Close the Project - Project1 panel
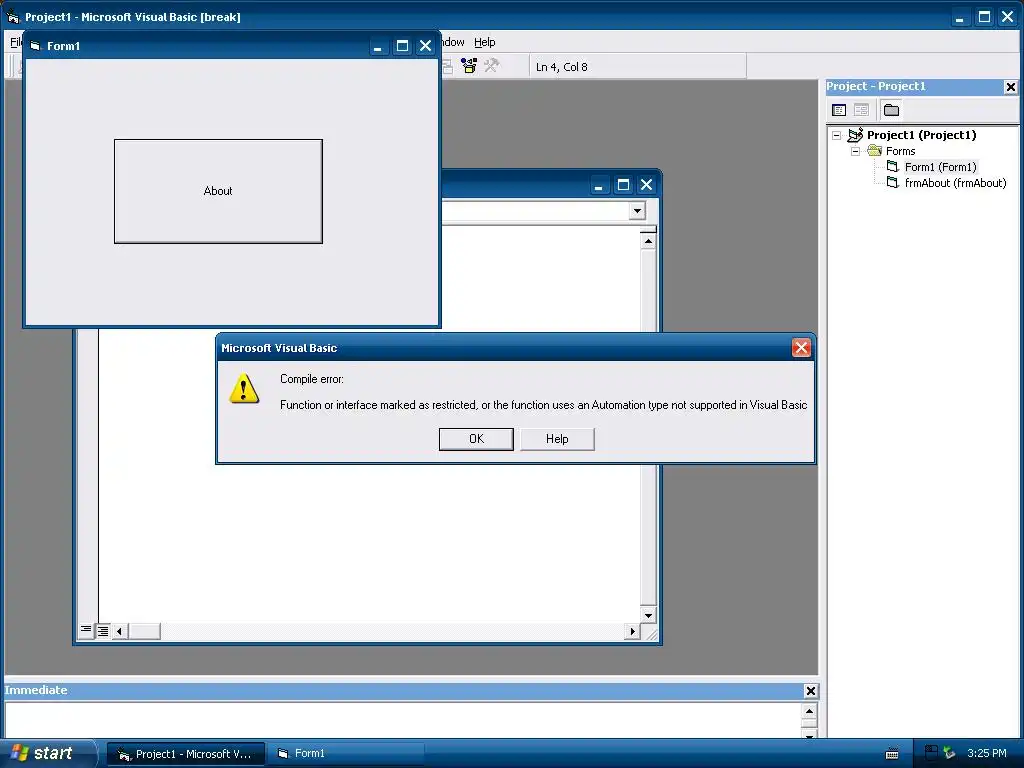This screenshot has width=1024, height=768. tap(1010, 86)
